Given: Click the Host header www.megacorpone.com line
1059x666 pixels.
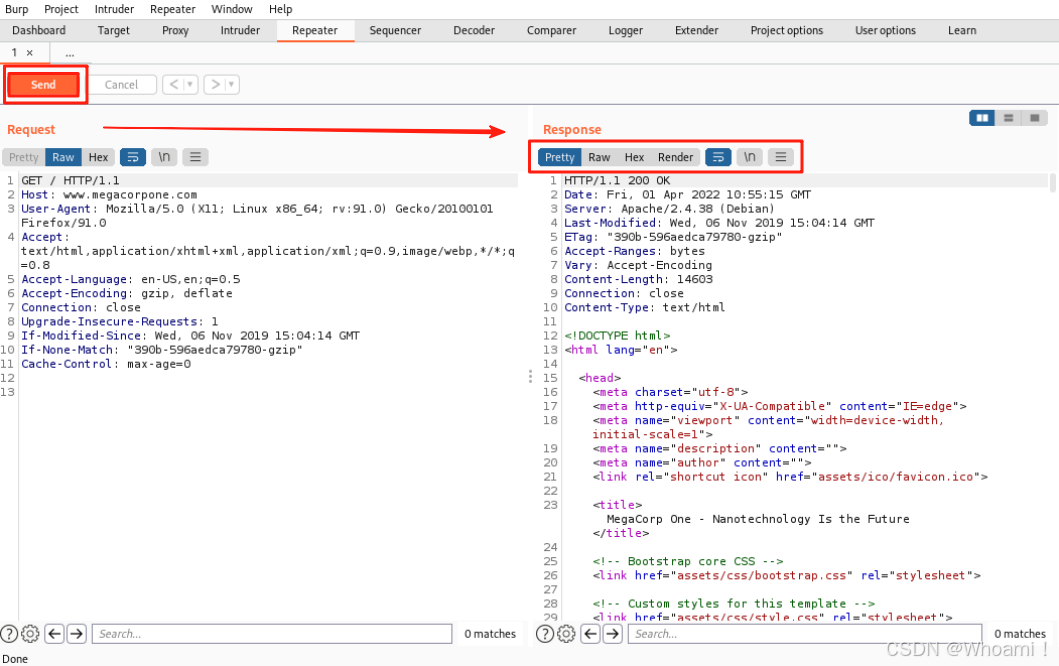Looking at the screenshot, I should pyautogui.click(x=109, y=195).
